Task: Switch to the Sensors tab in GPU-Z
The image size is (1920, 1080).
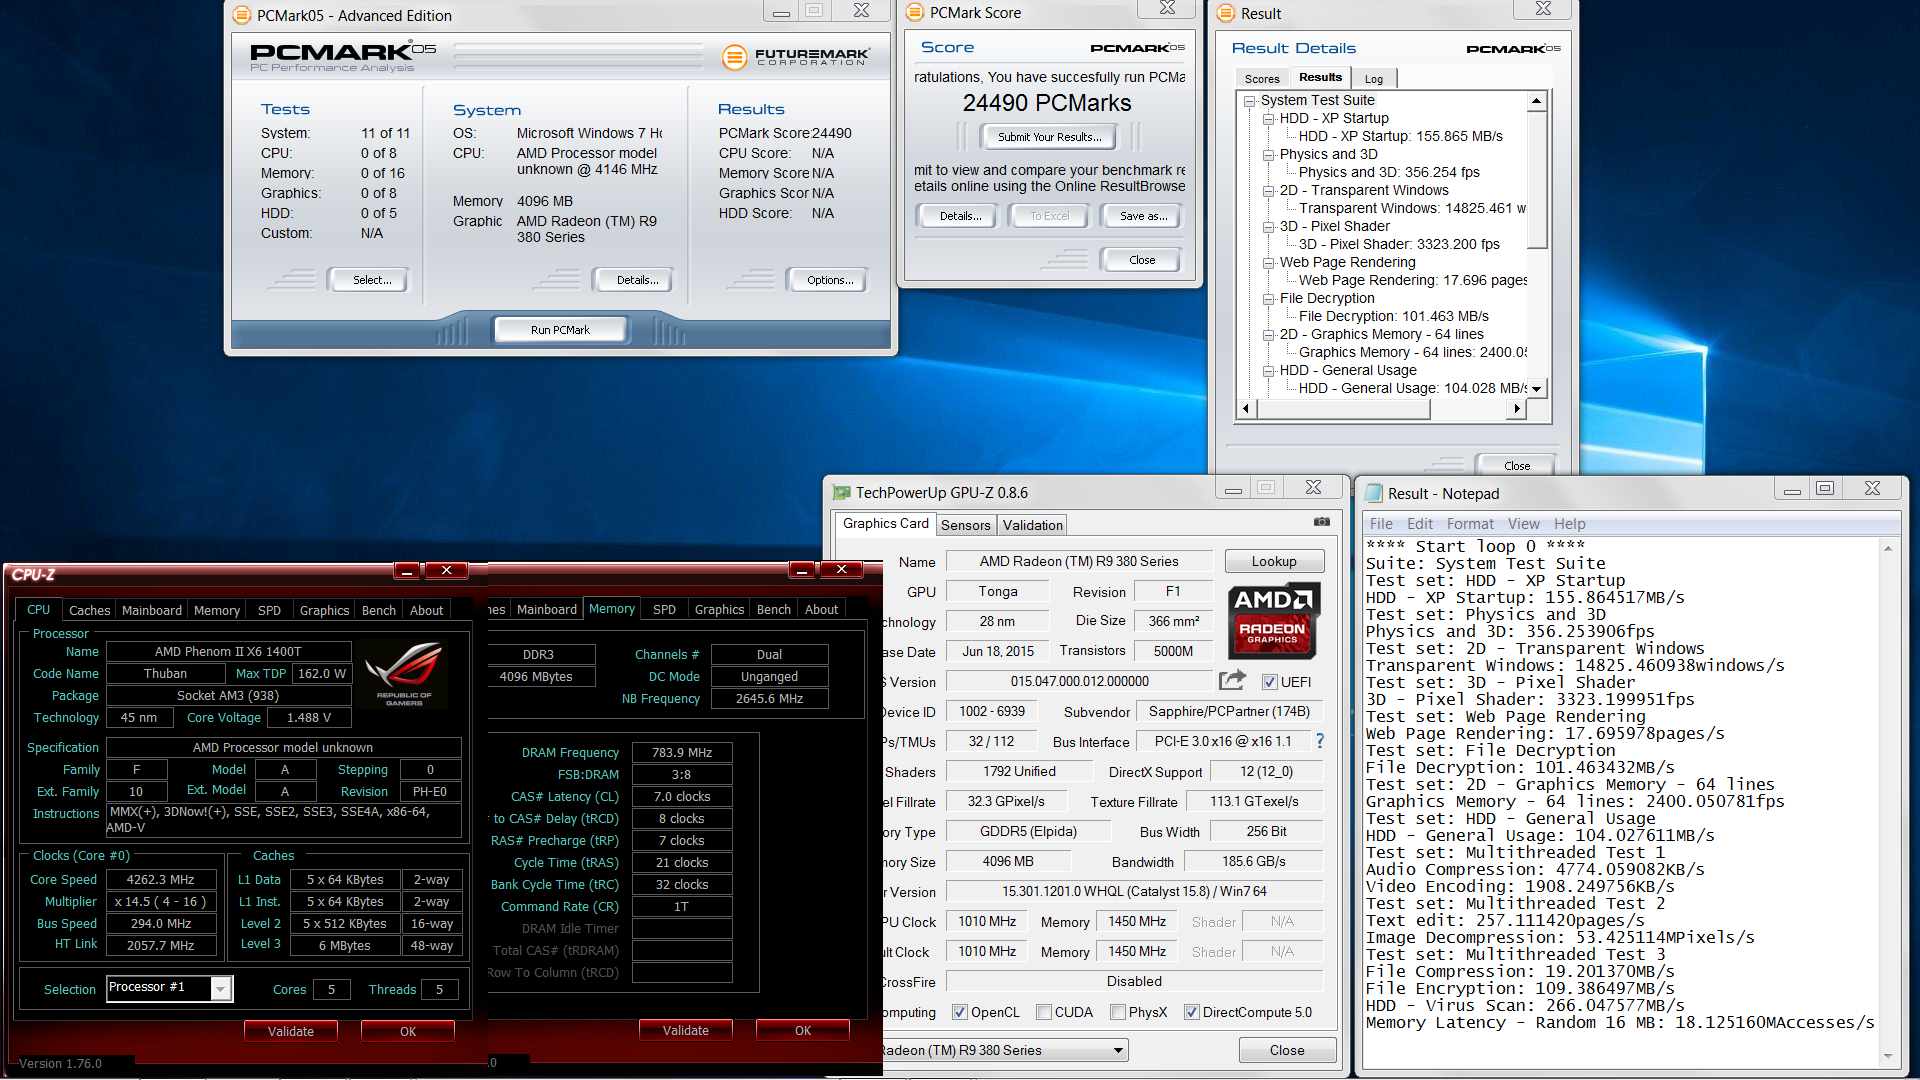Action: point(965,525)
